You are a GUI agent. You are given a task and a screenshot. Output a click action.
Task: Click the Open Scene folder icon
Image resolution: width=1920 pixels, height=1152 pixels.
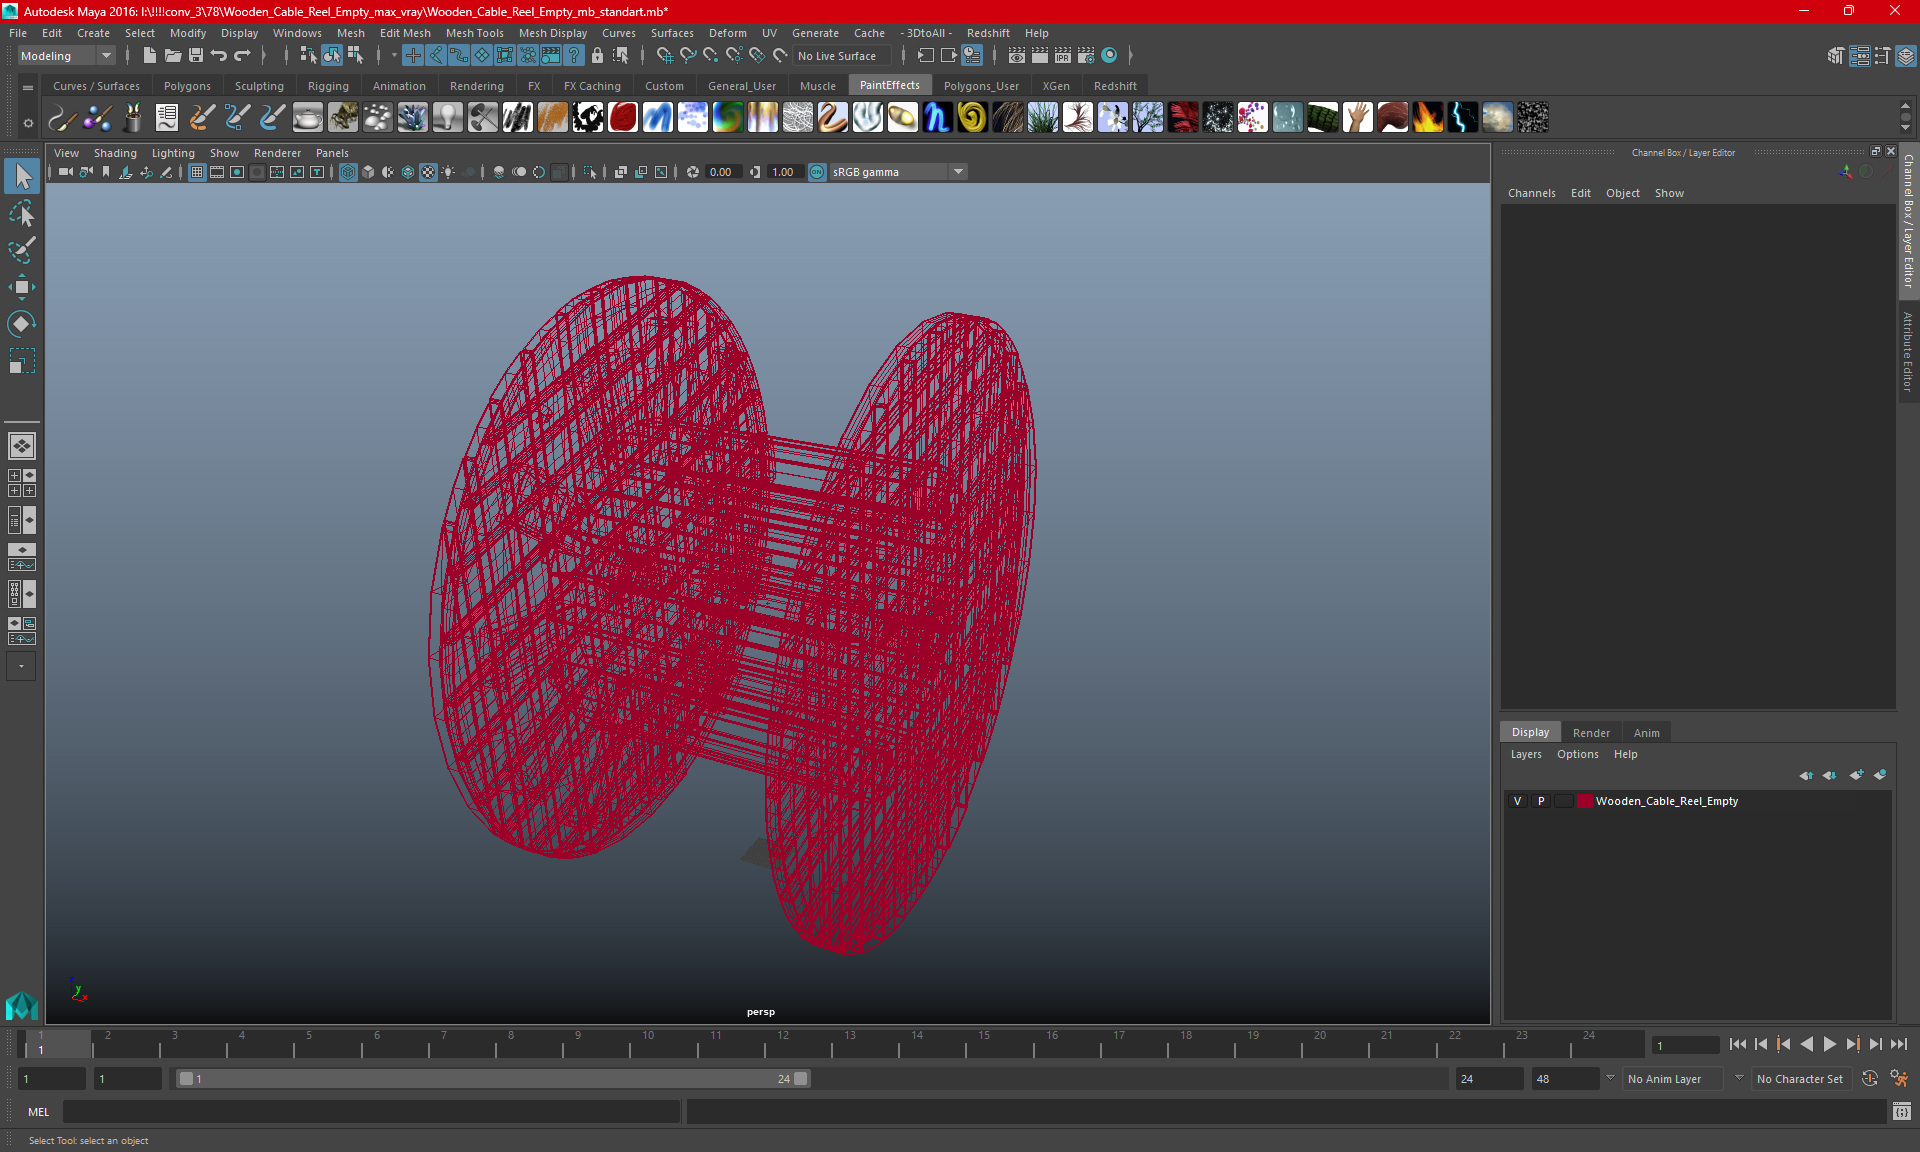pyautogui.click(x=172, y=56)
